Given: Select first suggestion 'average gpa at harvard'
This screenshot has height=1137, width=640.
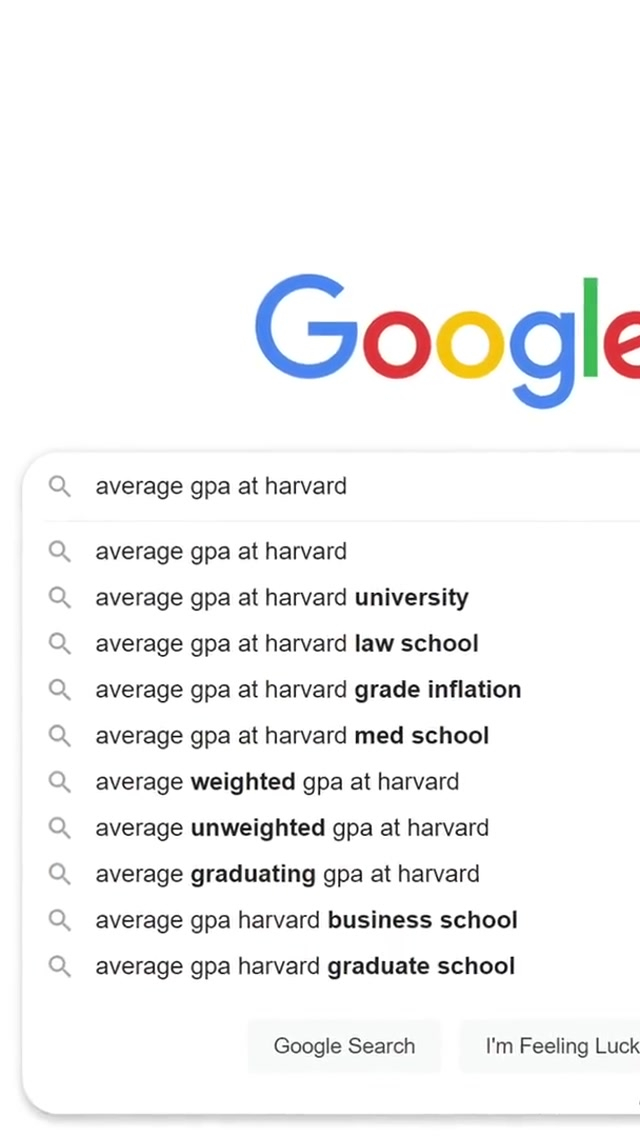Looking at the screenshot, I should pyautogui.click(x=221, y=552).
